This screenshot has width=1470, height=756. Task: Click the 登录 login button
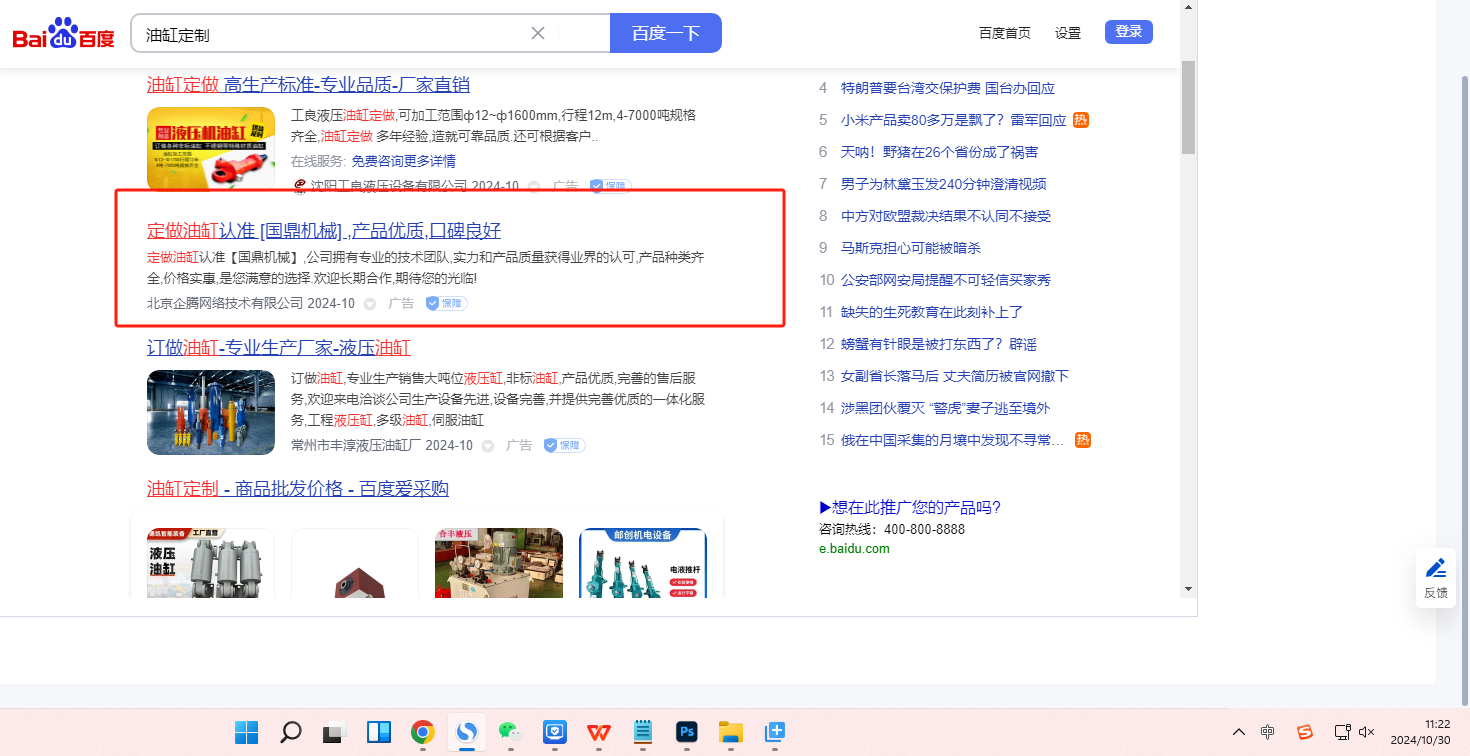1128,32
